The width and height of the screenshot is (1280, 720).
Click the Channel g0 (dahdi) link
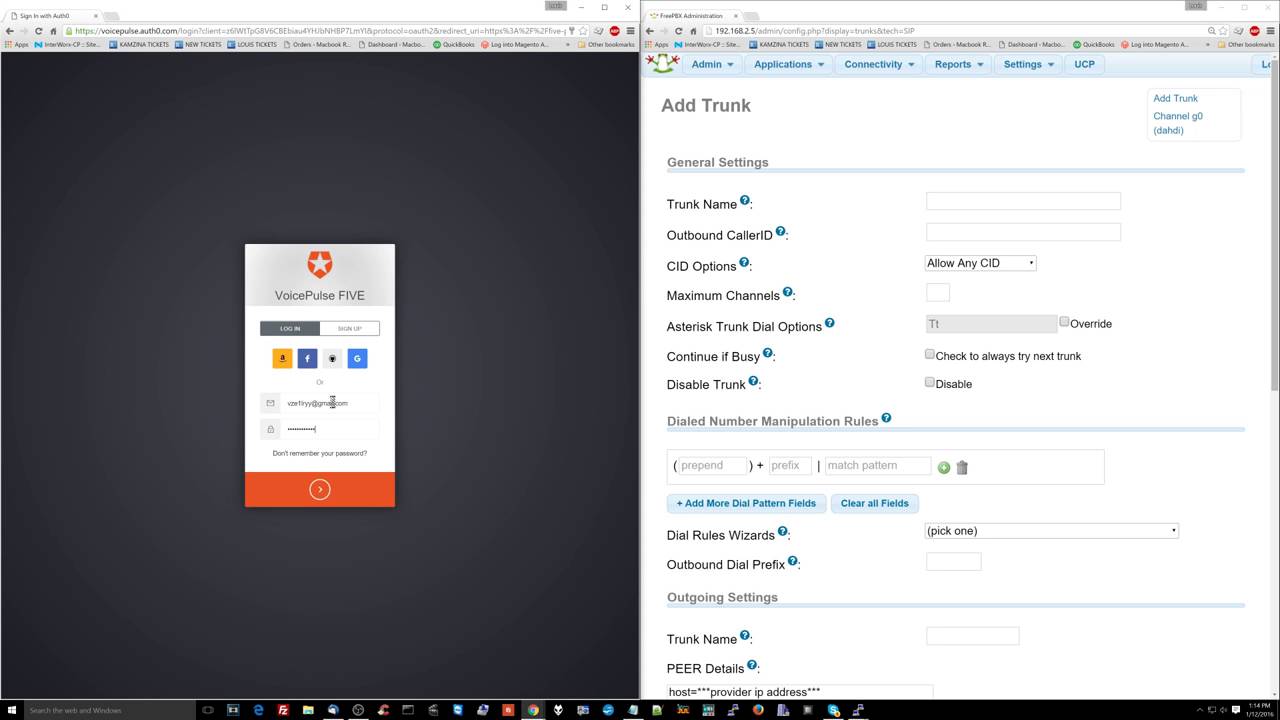(1178, 123)
